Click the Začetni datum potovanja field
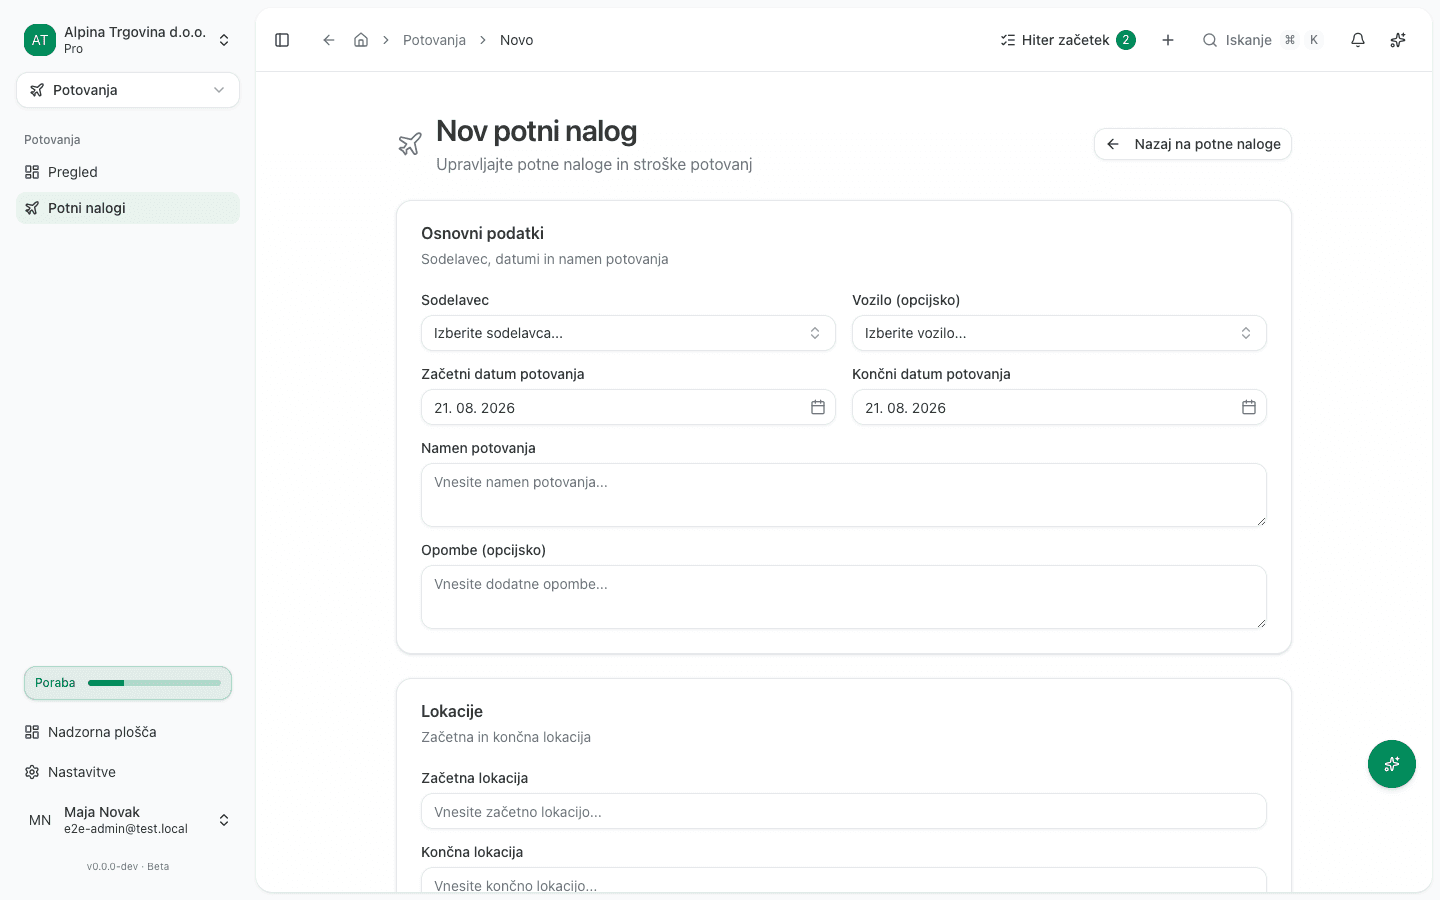The height and width of the screenshot is (900, 1440). click(628, 407)
